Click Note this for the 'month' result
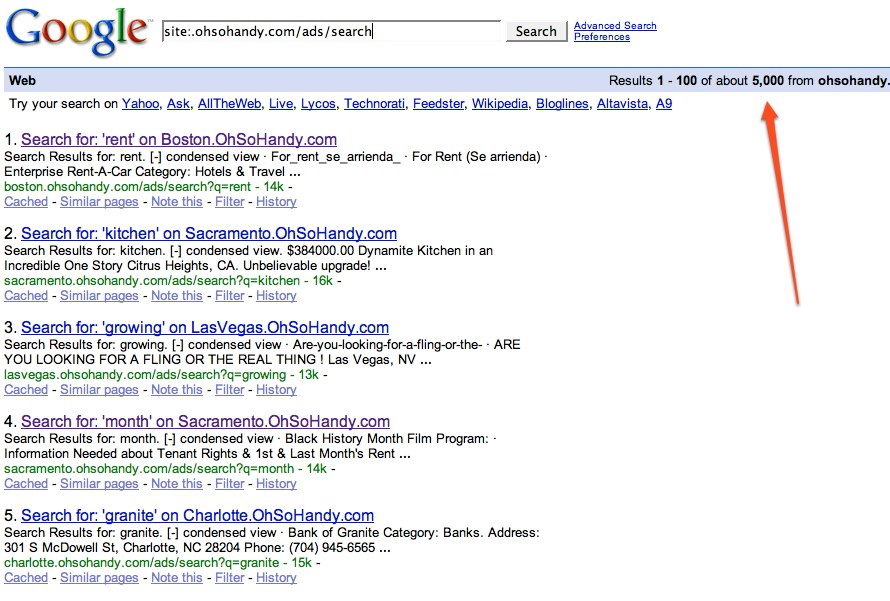The width and height of the screenshot is (890, 601). pos(177,484)
